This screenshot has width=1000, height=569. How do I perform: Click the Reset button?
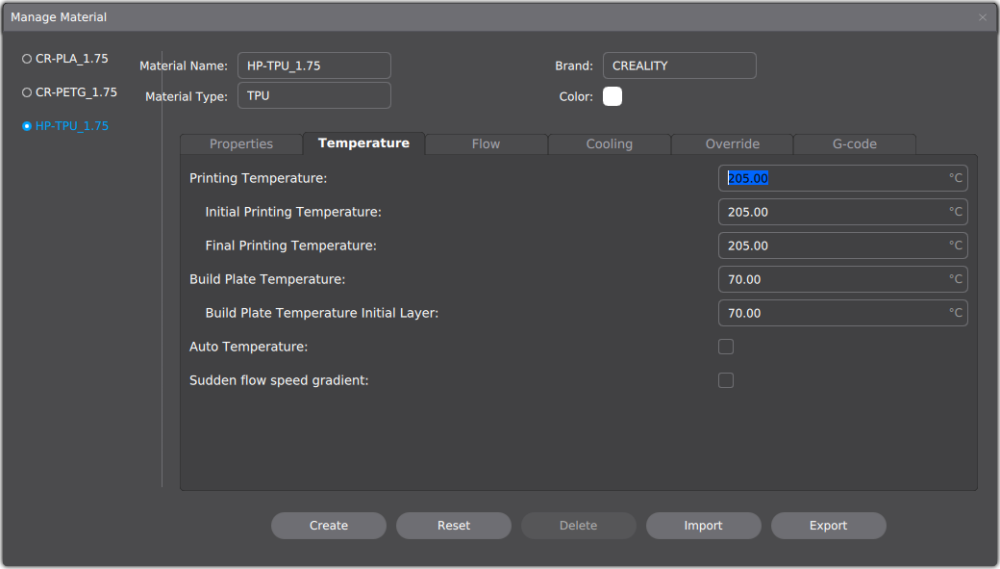453,526
